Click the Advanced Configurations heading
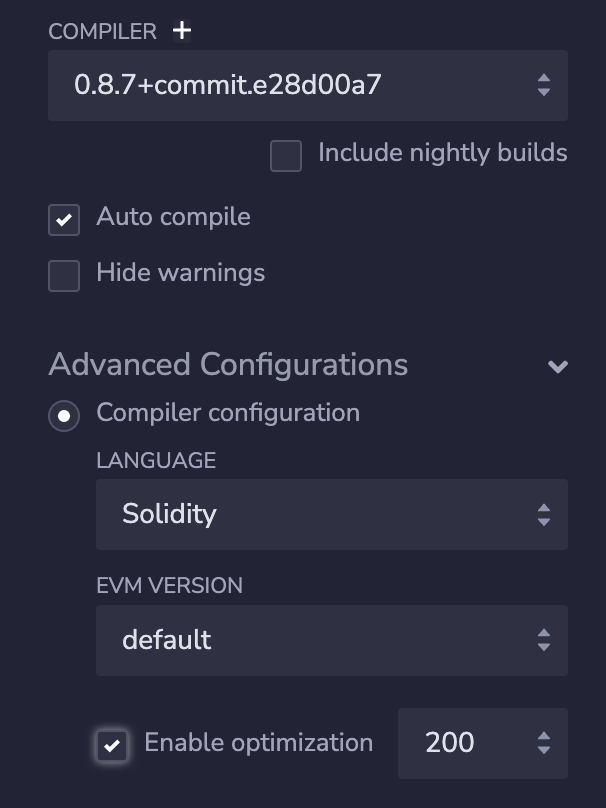The width and height of the screenshot is (606, 808). (228, 364)
